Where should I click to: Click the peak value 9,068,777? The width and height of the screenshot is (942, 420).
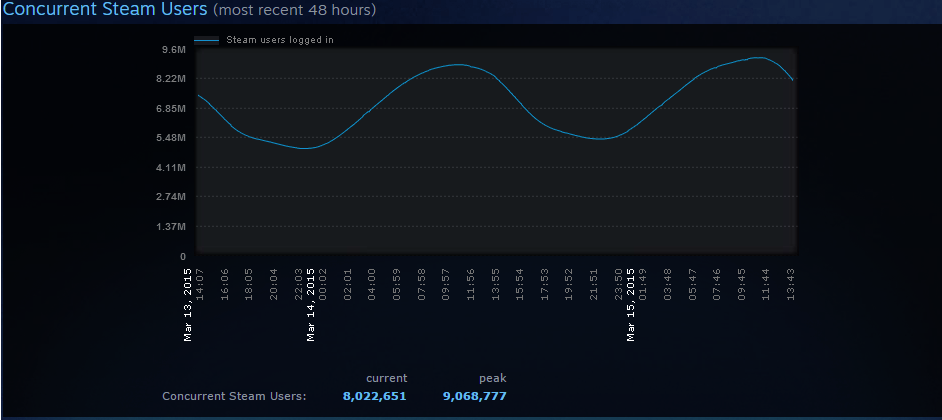[475, 397]
